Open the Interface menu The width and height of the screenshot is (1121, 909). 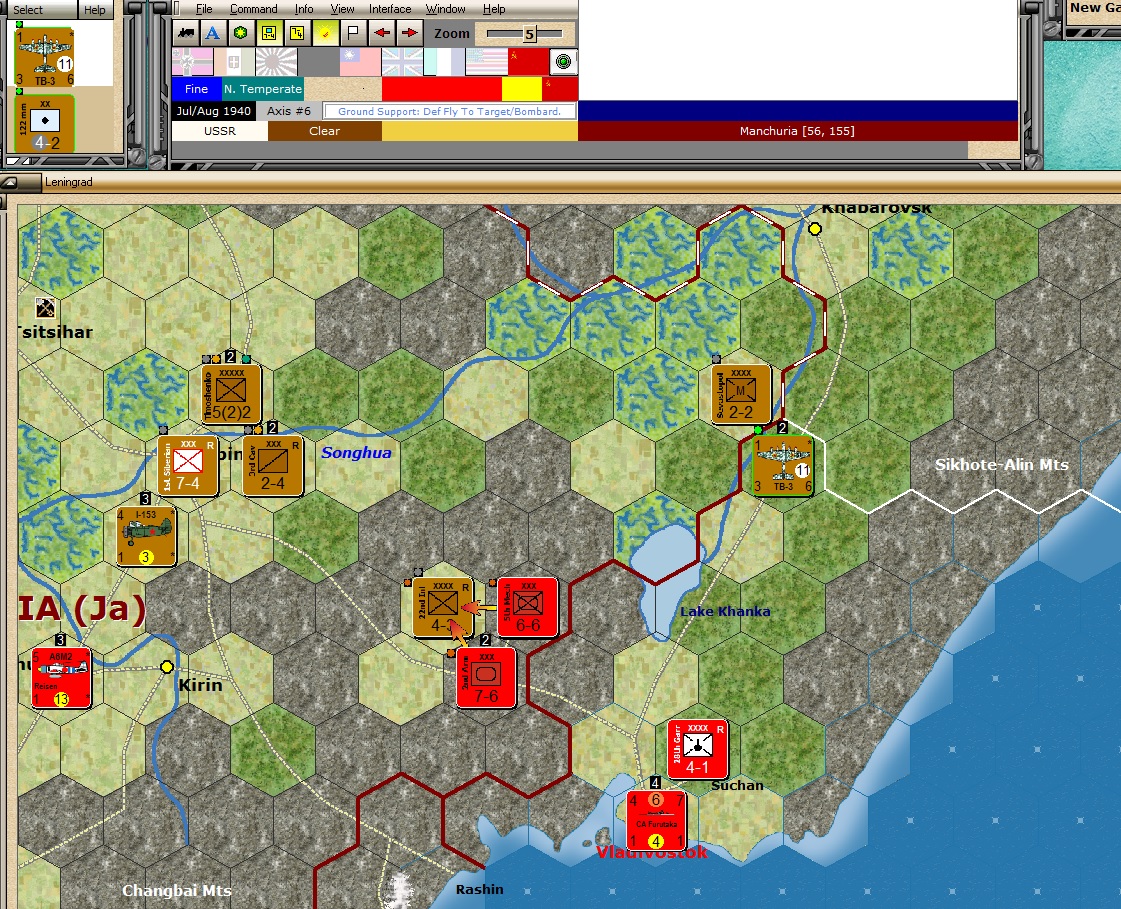click(x=390, y=9)
